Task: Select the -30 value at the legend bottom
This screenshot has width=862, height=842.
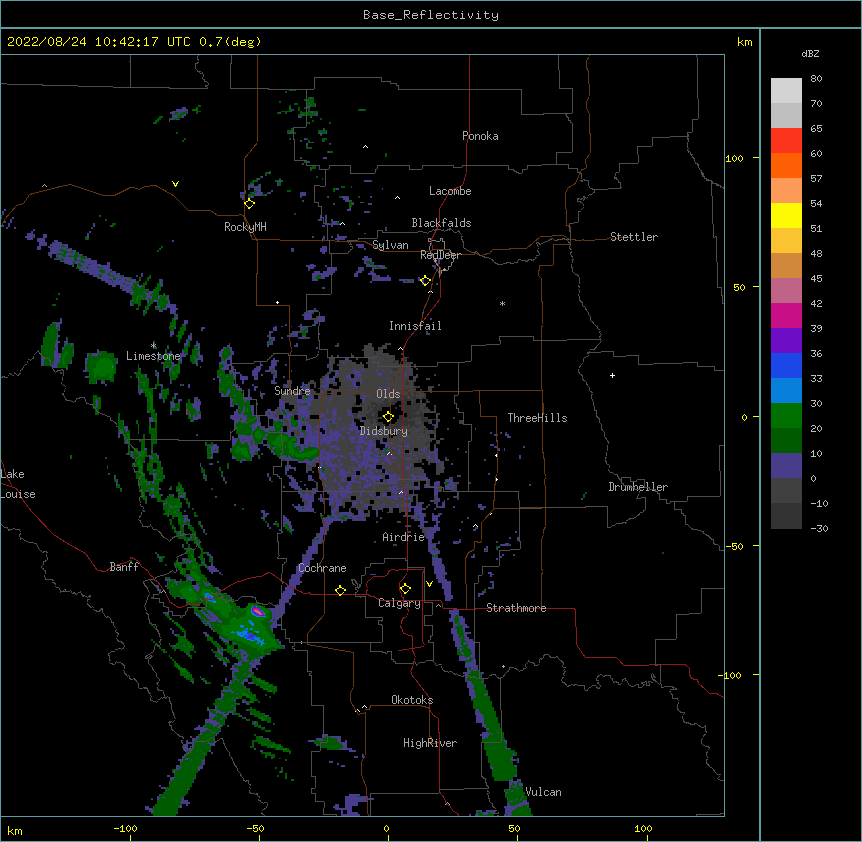Action: (819, 528)
